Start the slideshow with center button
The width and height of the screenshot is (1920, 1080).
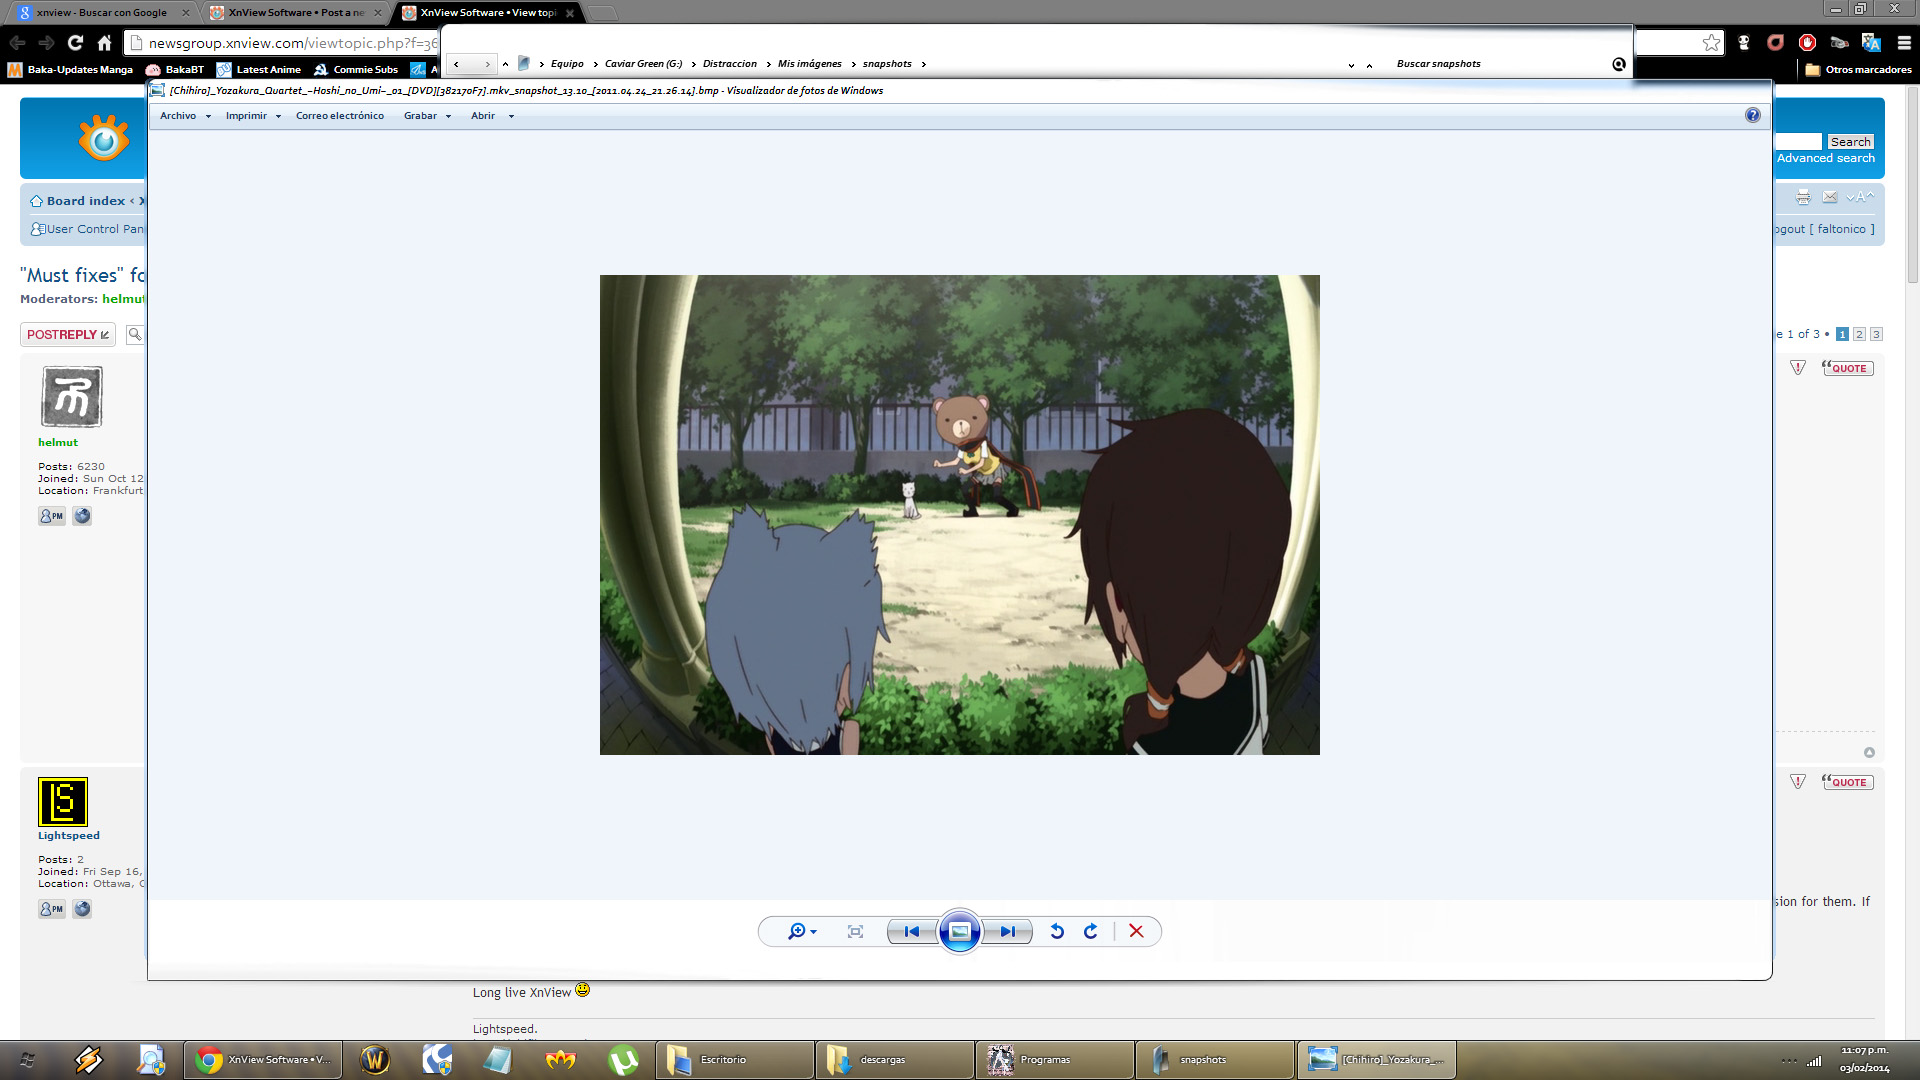[959, 931]
